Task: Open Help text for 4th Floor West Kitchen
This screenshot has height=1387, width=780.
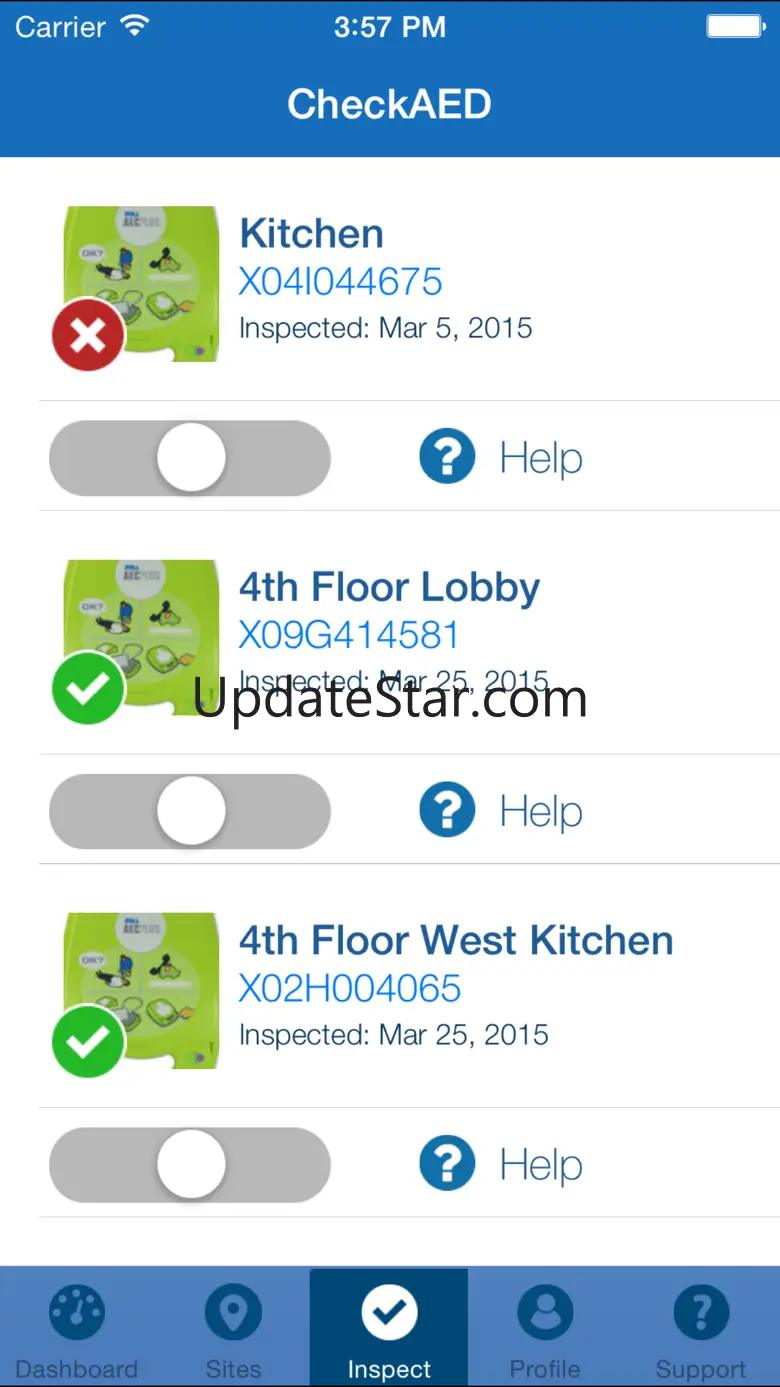Action: coord(541,1165)
